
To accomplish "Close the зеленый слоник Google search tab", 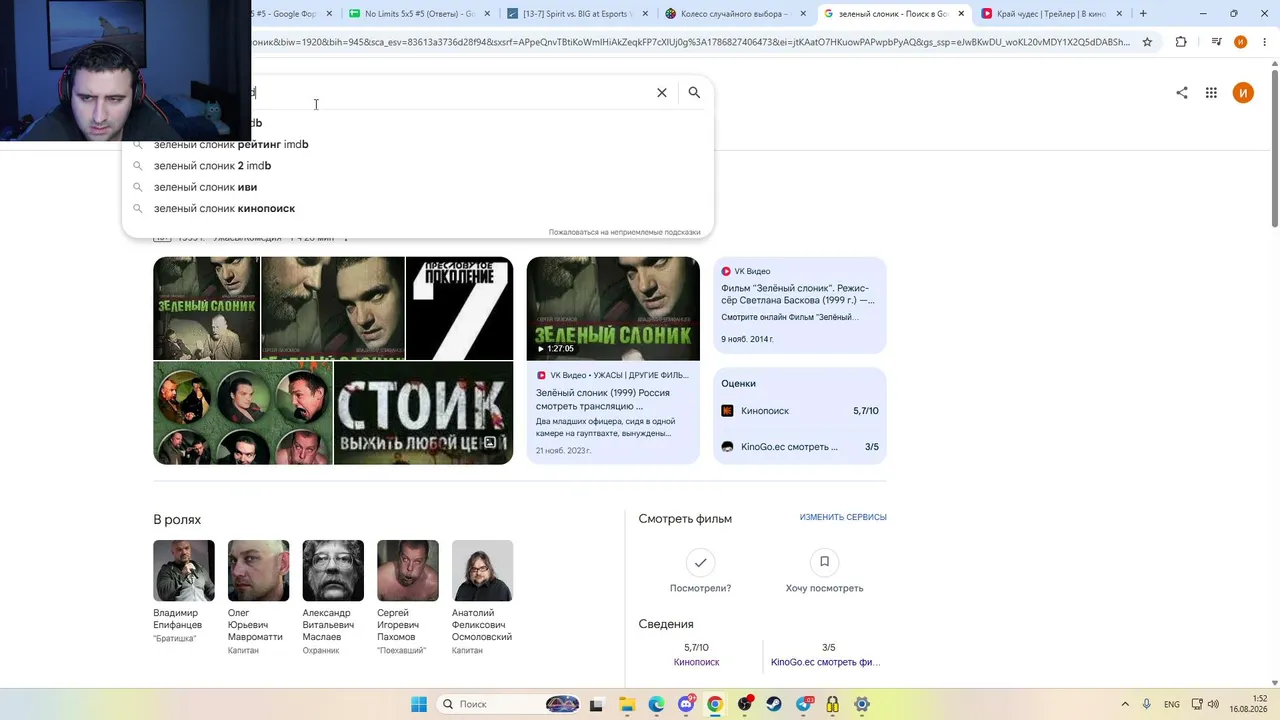I will pos(962,14).
